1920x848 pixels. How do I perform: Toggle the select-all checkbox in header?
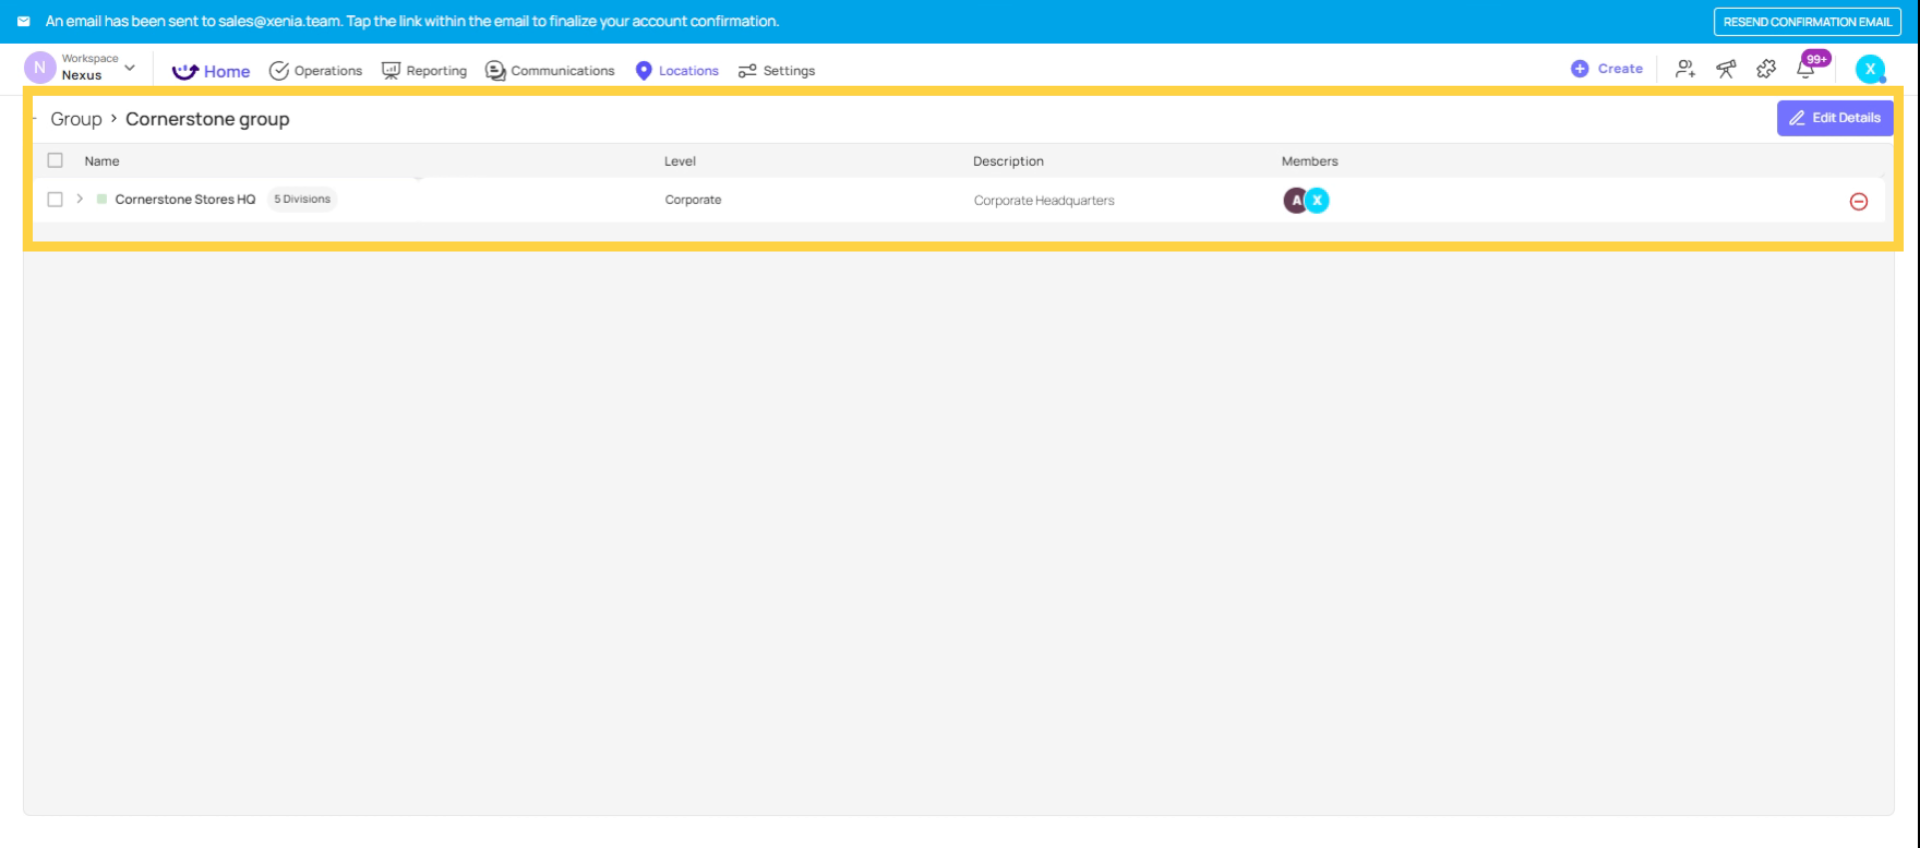click(x=55, y=160)
